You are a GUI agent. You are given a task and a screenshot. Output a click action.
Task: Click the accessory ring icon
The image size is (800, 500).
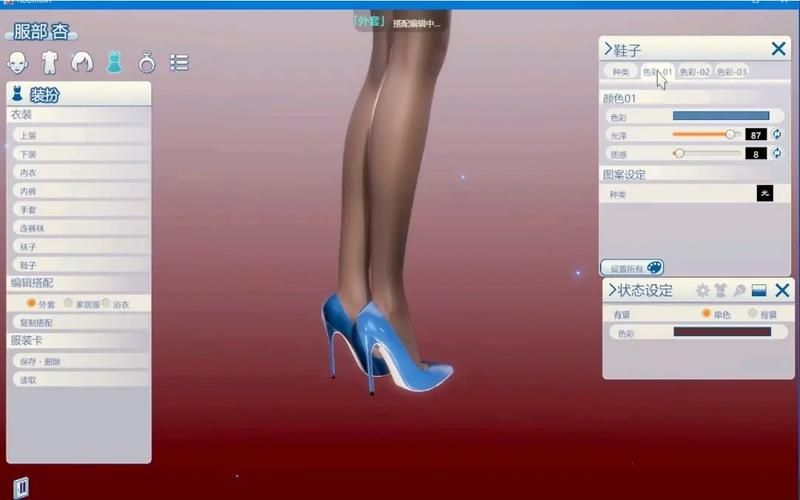pyautogui.click(x=147, y=63)
